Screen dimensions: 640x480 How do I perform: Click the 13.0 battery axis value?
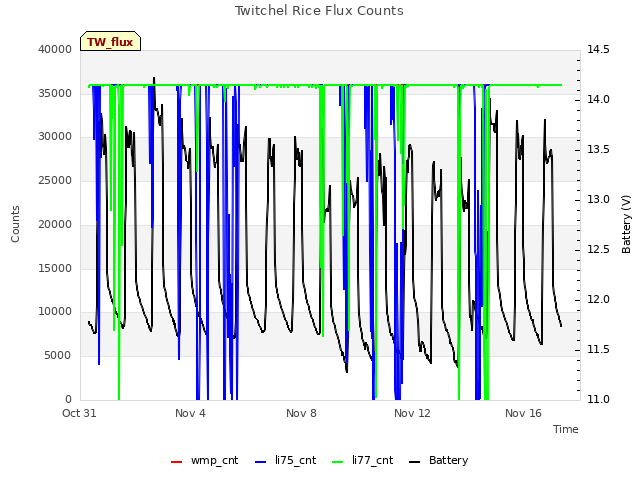[598, 200]
